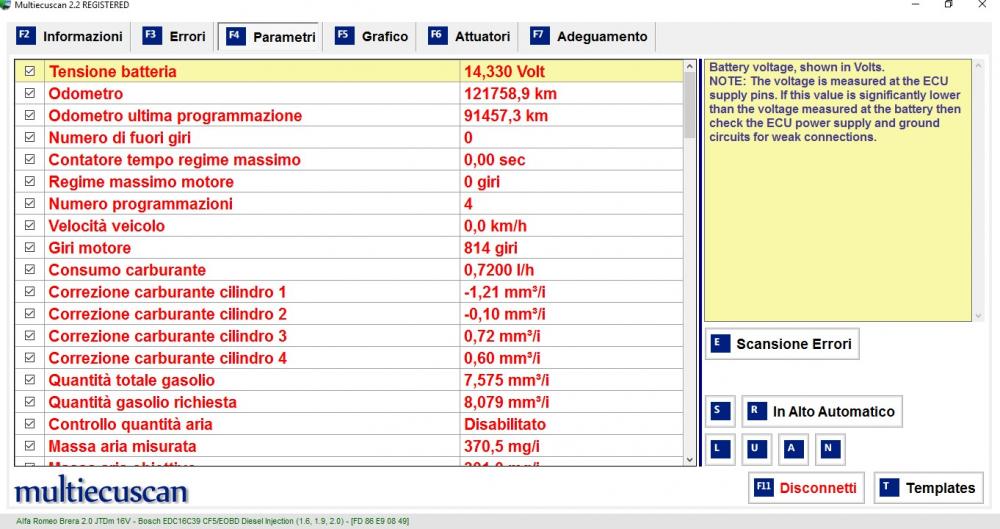Click description panel scroll up arrow
The width and height of the screenshot is (1000, 529).
pos(978,65)
